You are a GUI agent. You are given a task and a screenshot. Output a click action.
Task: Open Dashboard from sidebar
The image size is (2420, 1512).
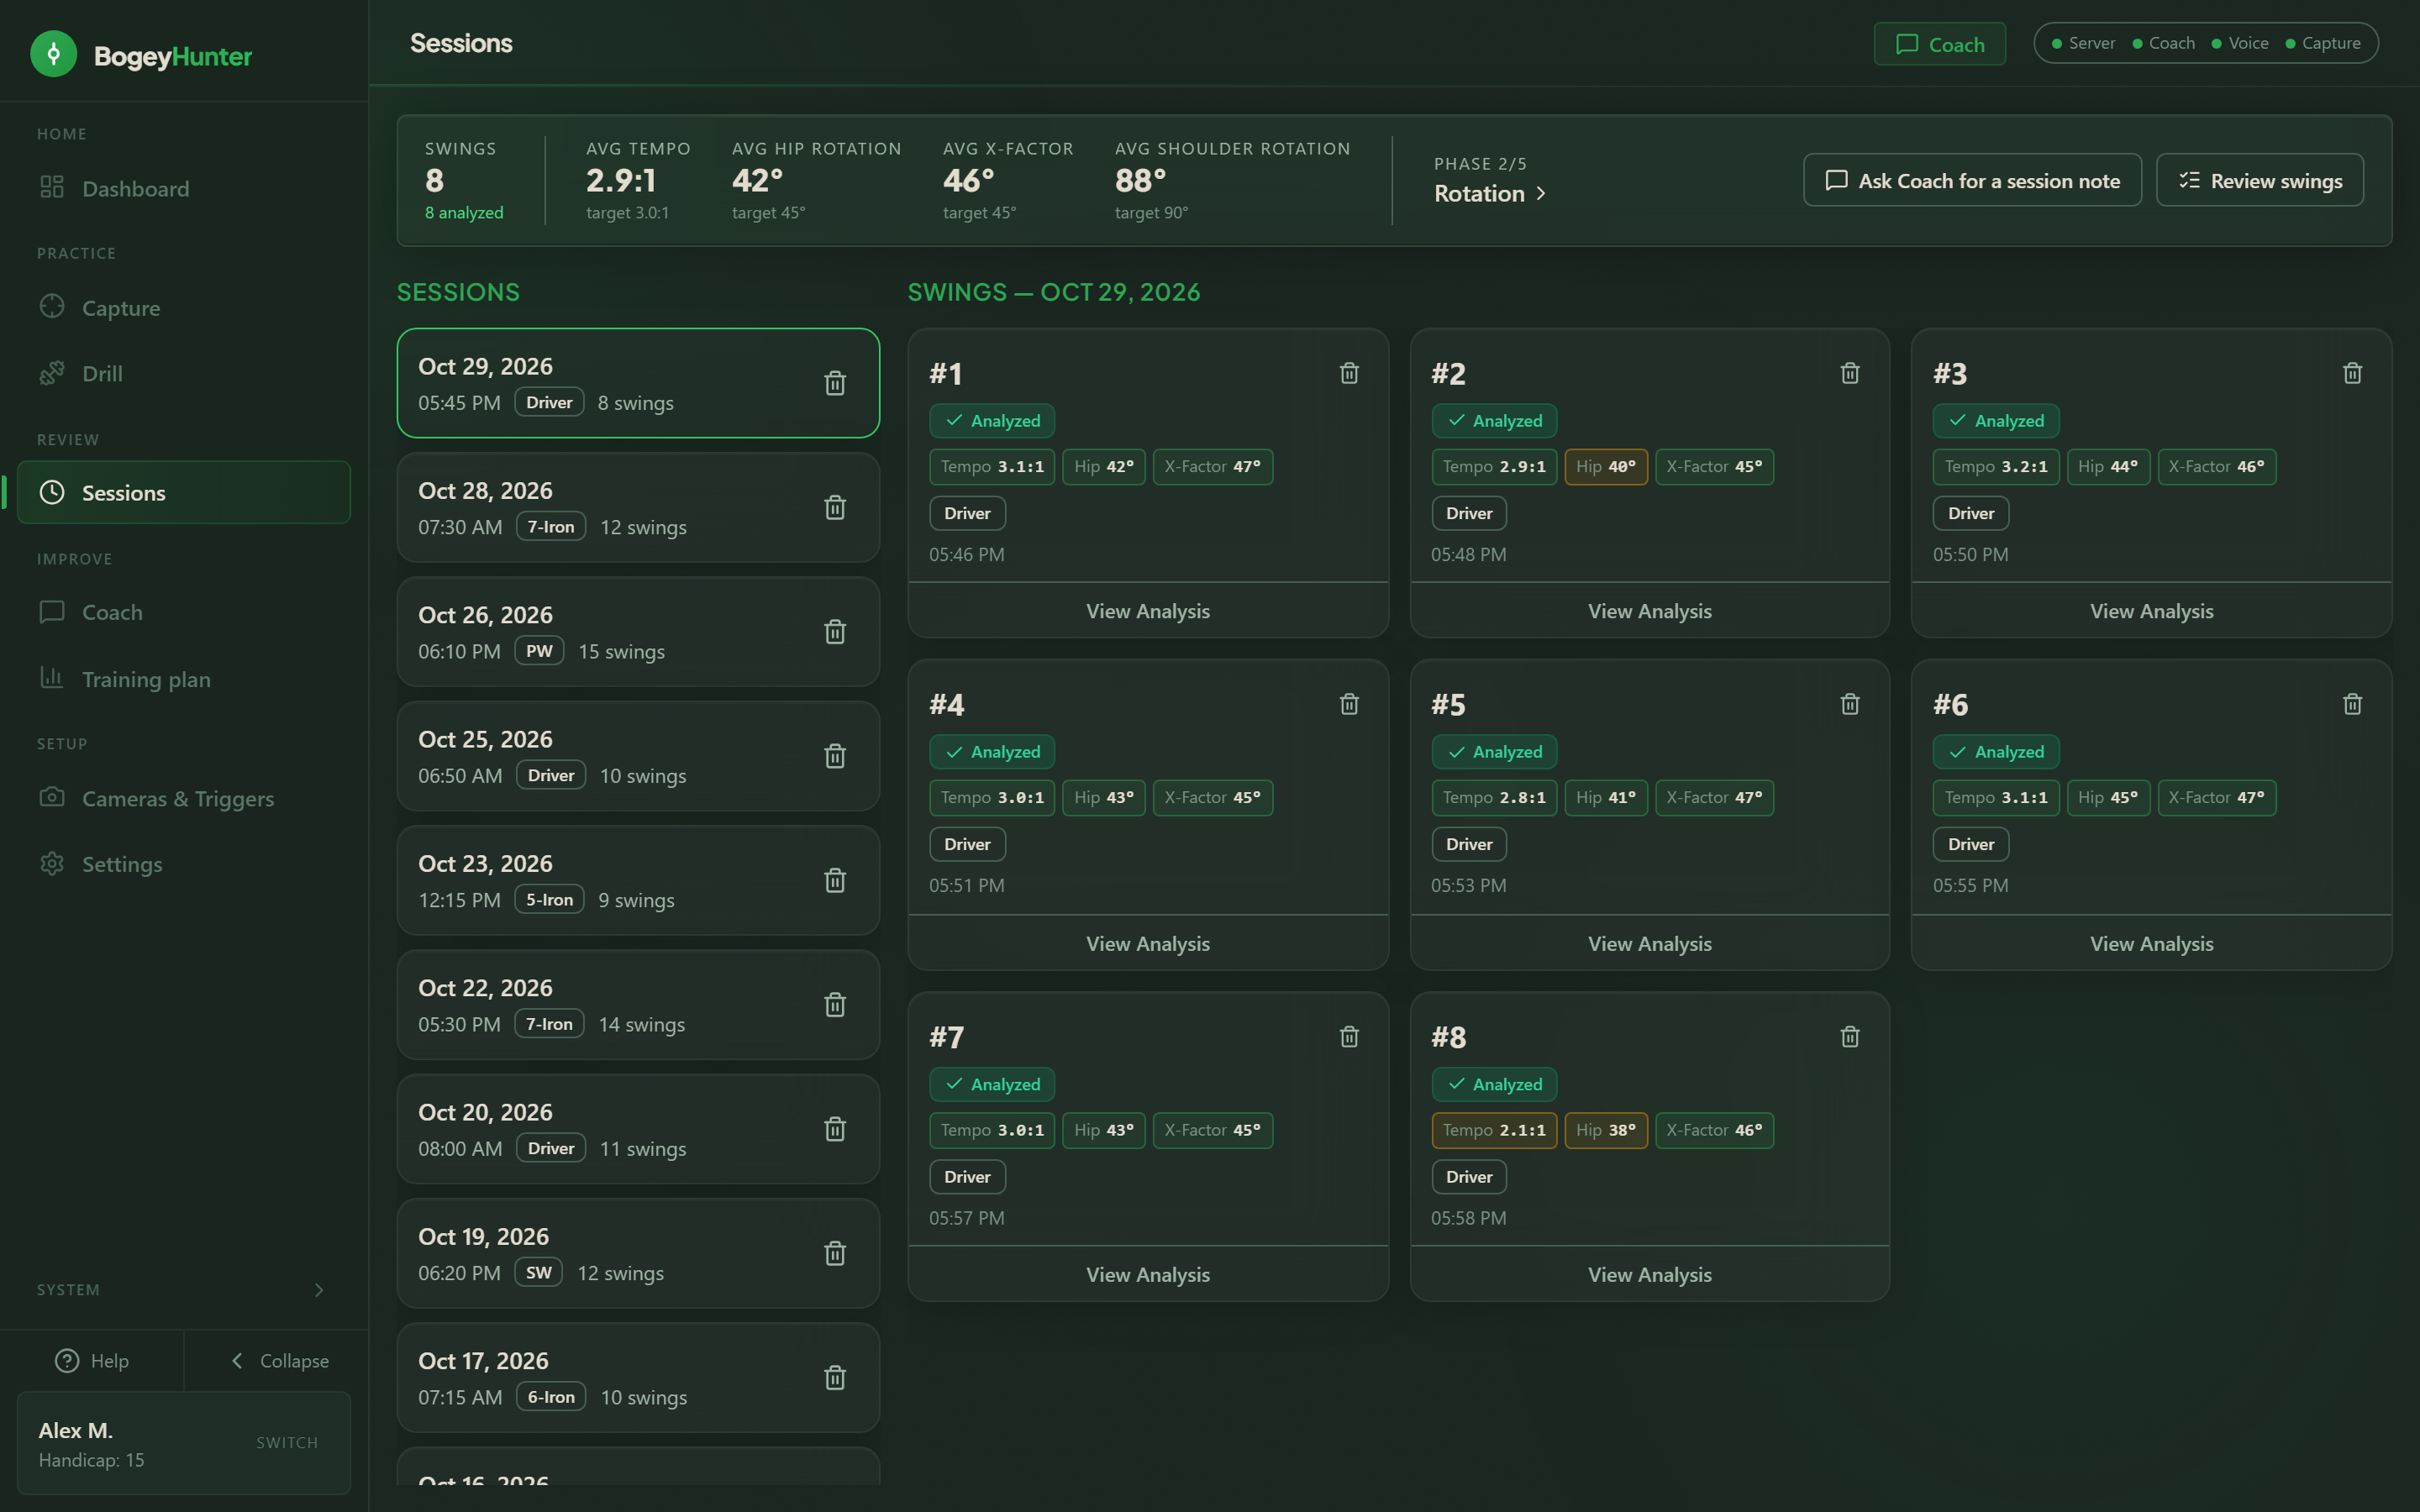184,188
